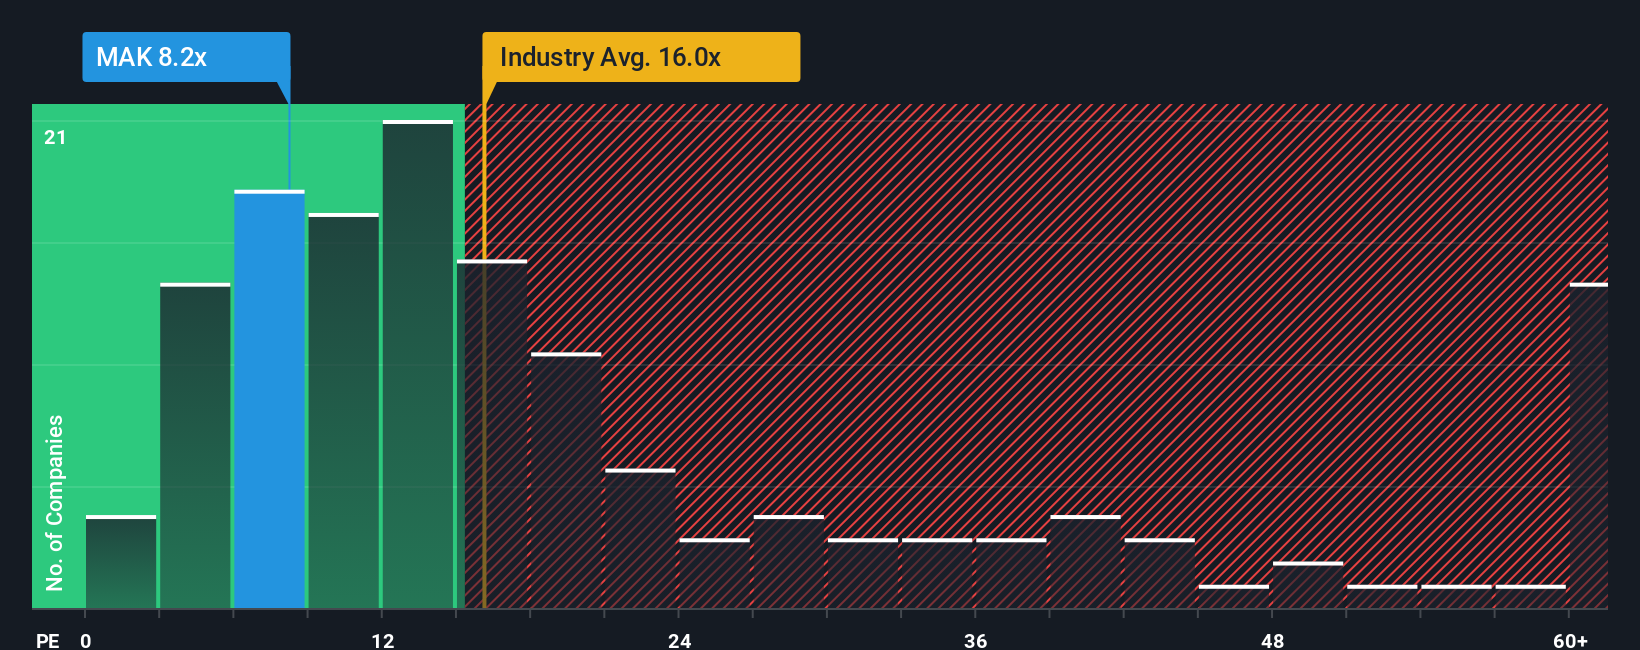1640x650 pixels.
Task: Click the 60+ axis label
Action: pos(1571,640)
